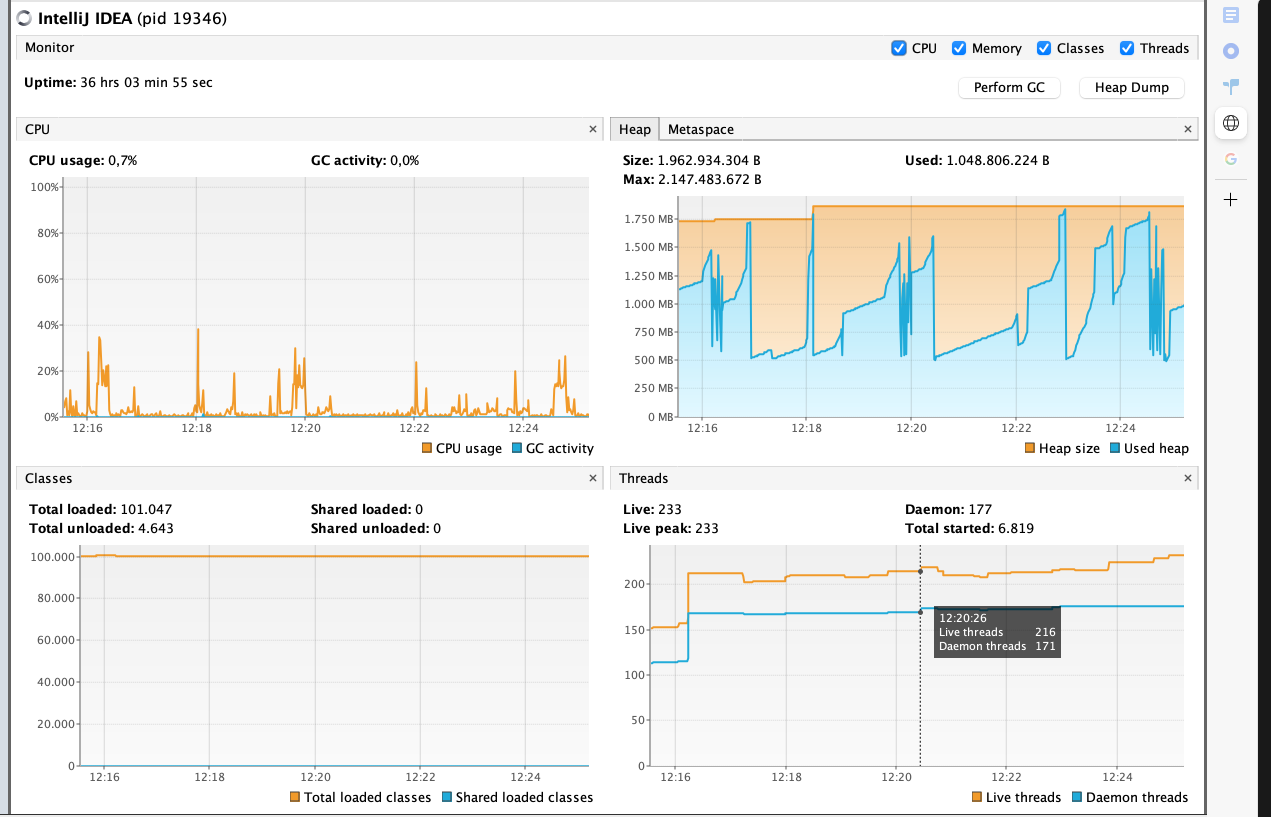
Task: Click the Perform GC button
Action: coord(1009,87)
